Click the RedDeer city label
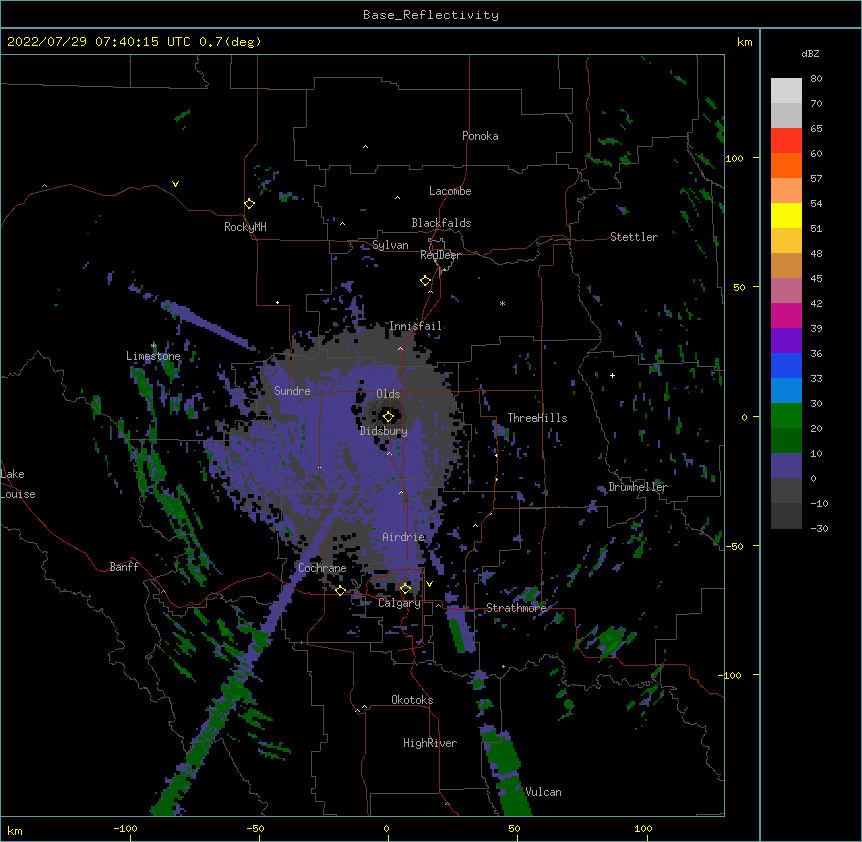 click(440, 255)
